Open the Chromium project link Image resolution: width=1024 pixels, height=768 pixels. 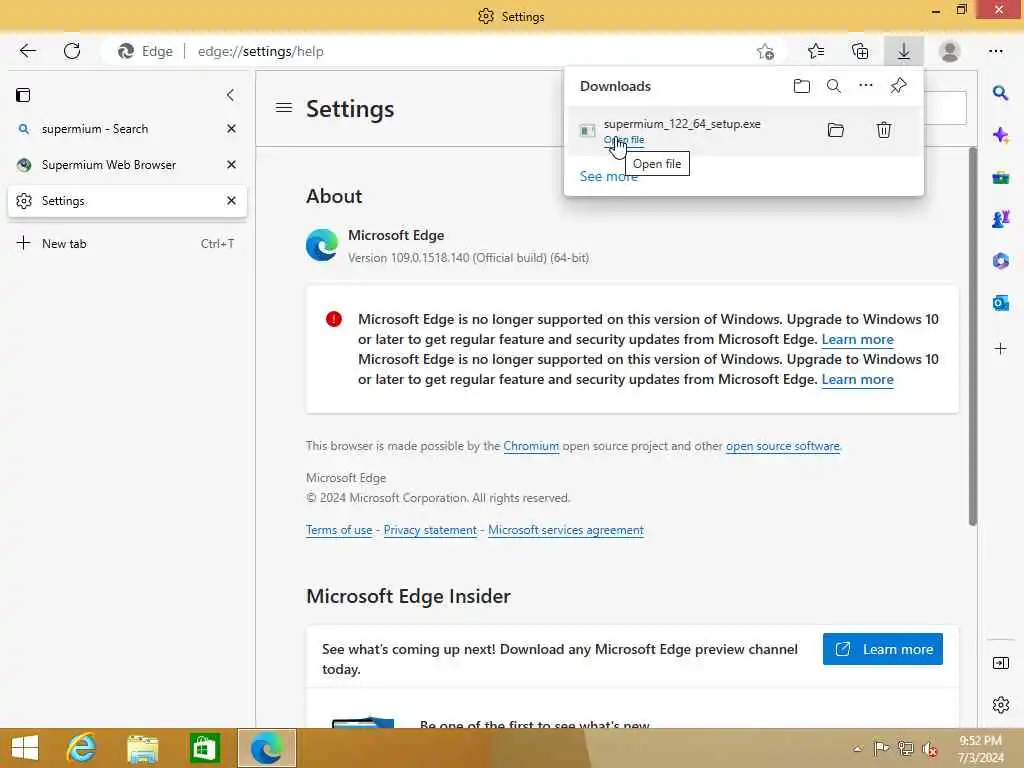[x=531, y=446]
